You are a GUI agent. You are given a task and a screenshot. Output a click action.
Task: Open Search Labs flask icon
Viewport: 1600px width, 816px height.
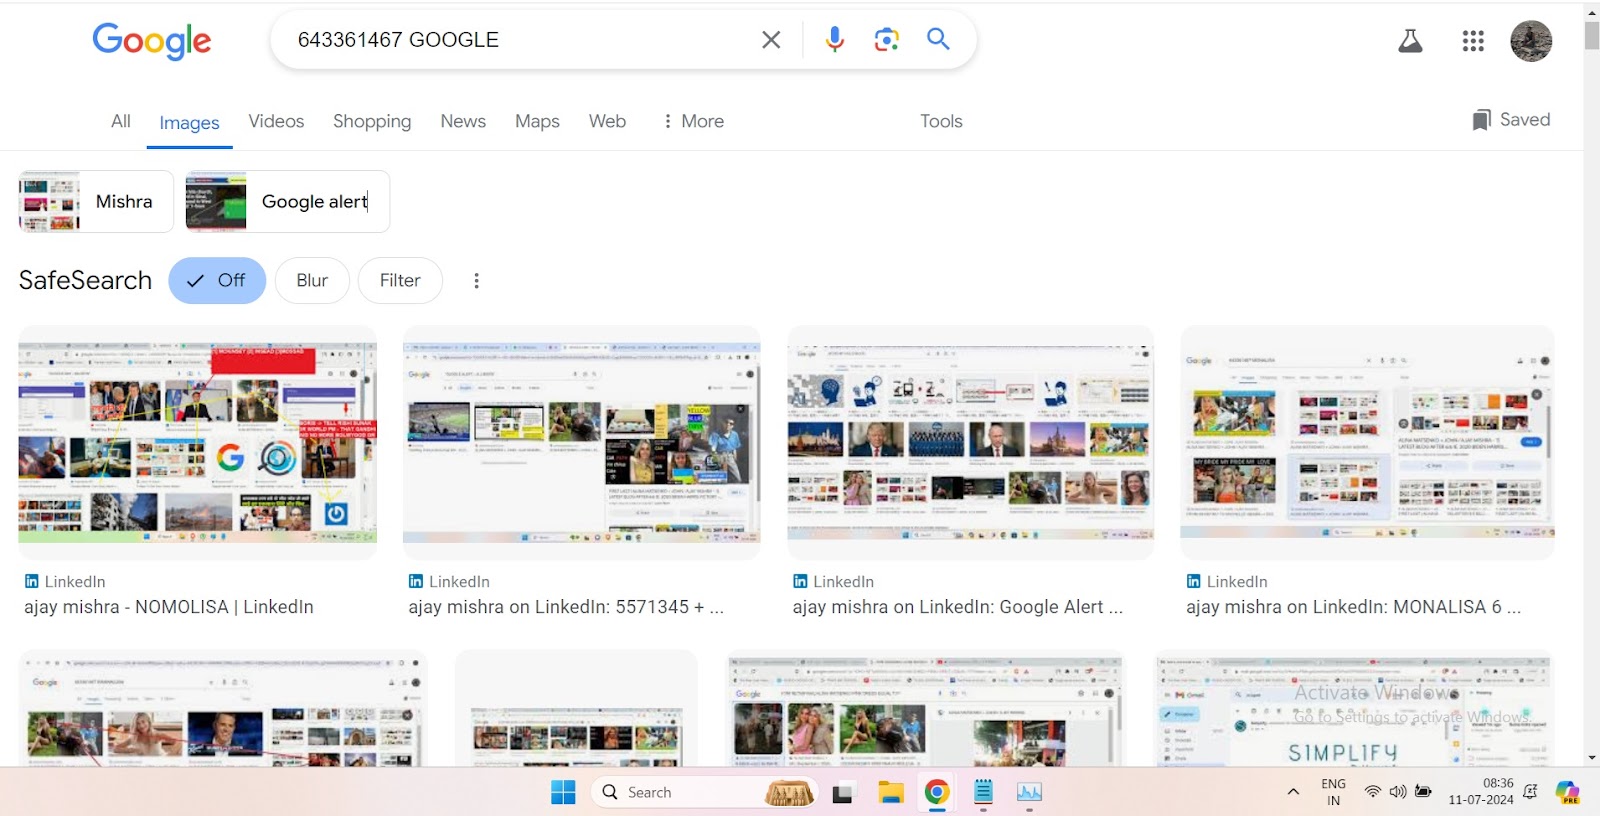point(1410,41)
